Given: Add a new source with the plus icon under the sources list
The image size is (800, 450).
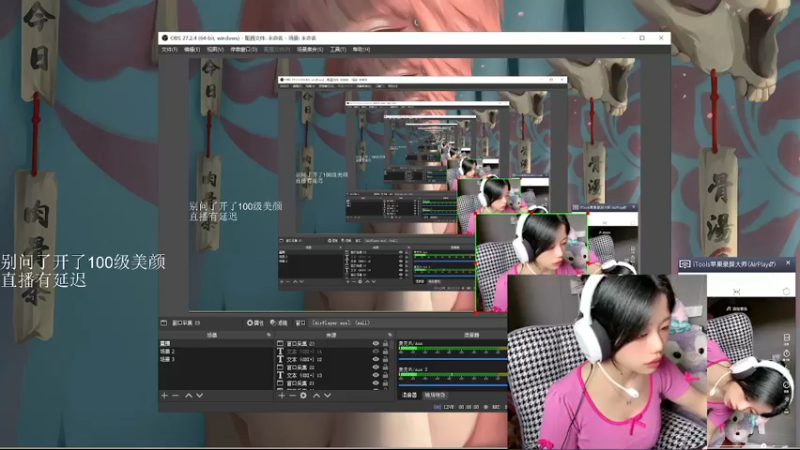Looking at the screenshot, I should [x=281, y=395].
